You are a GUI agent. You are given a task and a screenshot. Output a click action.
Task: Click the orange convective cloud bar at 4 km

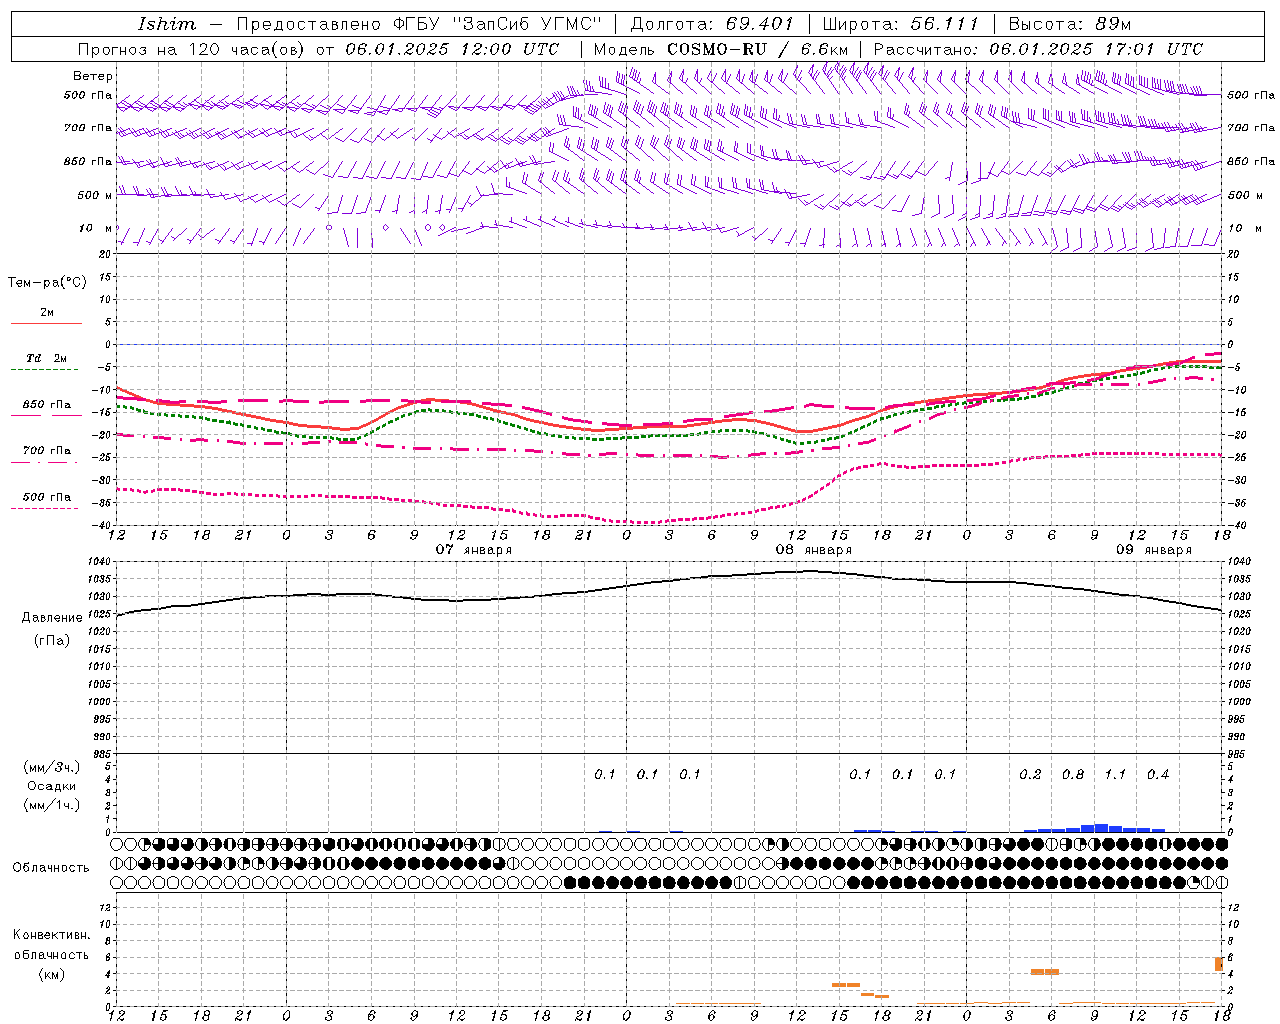coord(1044,972)
